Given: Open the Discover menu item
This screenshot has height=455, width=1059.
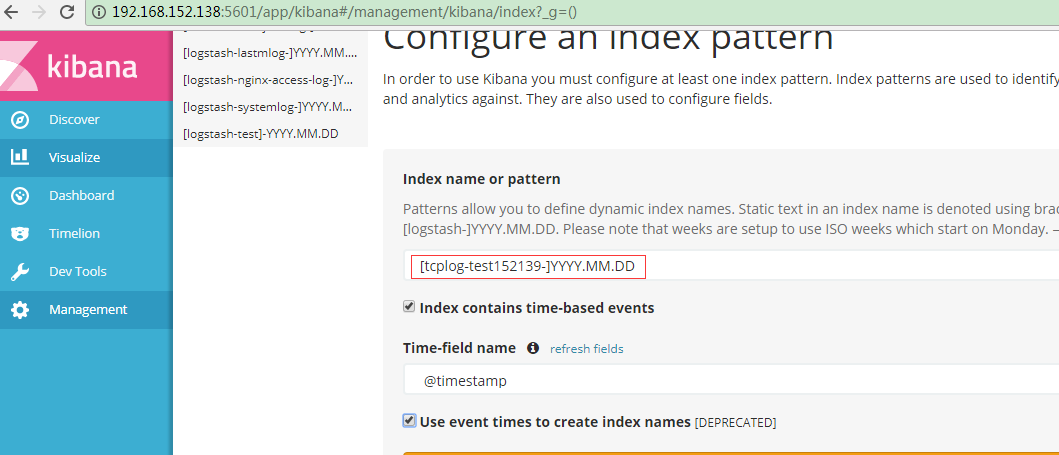Looking at the screenshot, I should point(86,120).
